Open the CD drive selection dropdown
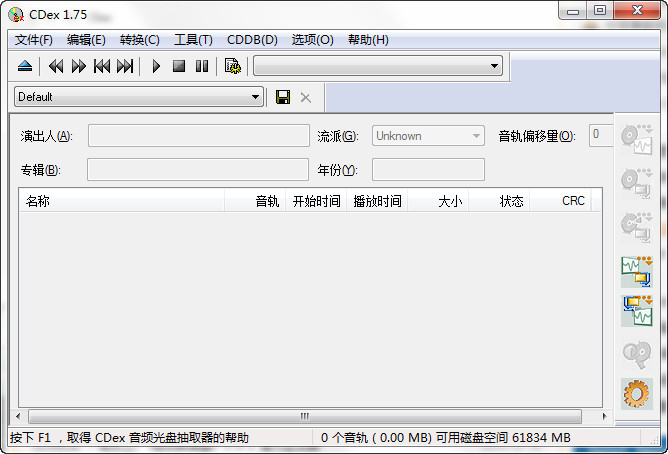This screenshot has height=454, width=668. [378, 66]
